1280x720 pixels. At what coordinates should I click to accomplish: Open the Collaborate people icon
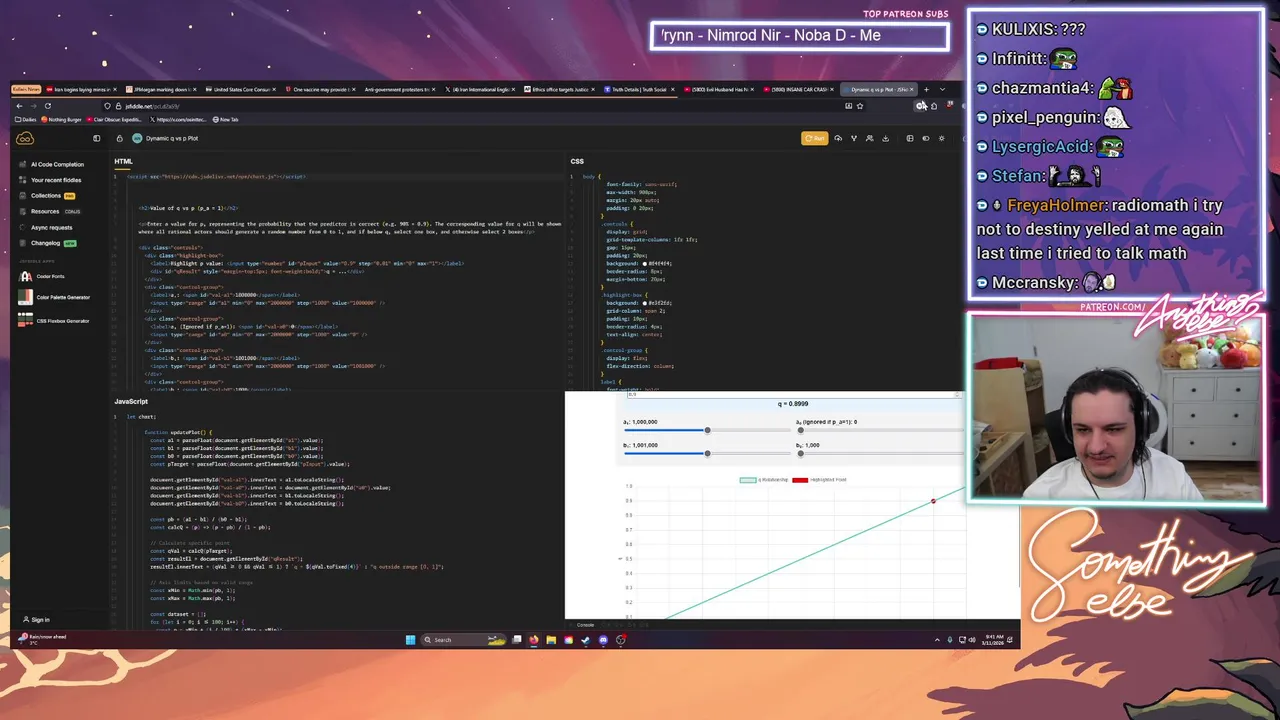pyautogui.click(x=869, y=138)
